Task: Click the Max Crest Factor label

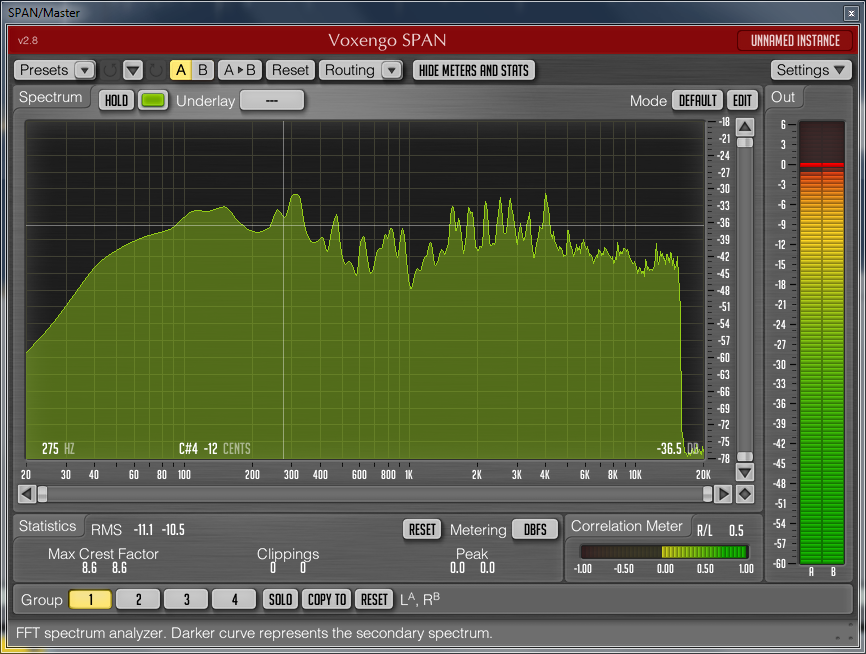Action: (x=103, y=553)
